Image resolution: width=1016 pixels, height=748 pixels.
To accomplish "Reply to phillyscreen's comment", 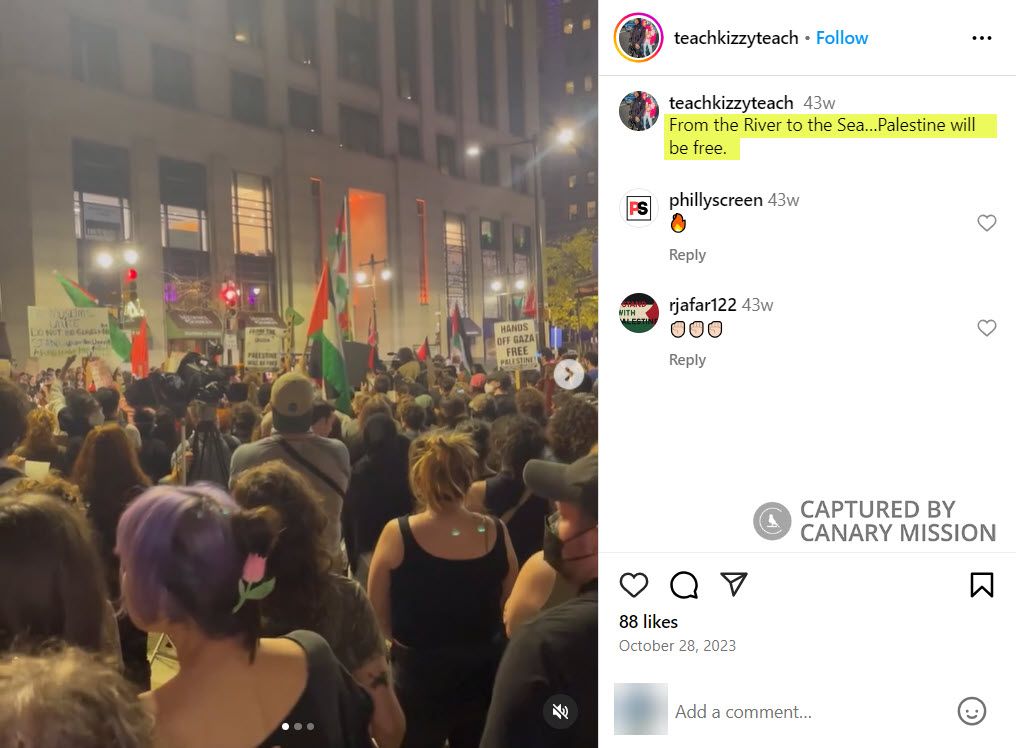I will (x=687, y=255).
